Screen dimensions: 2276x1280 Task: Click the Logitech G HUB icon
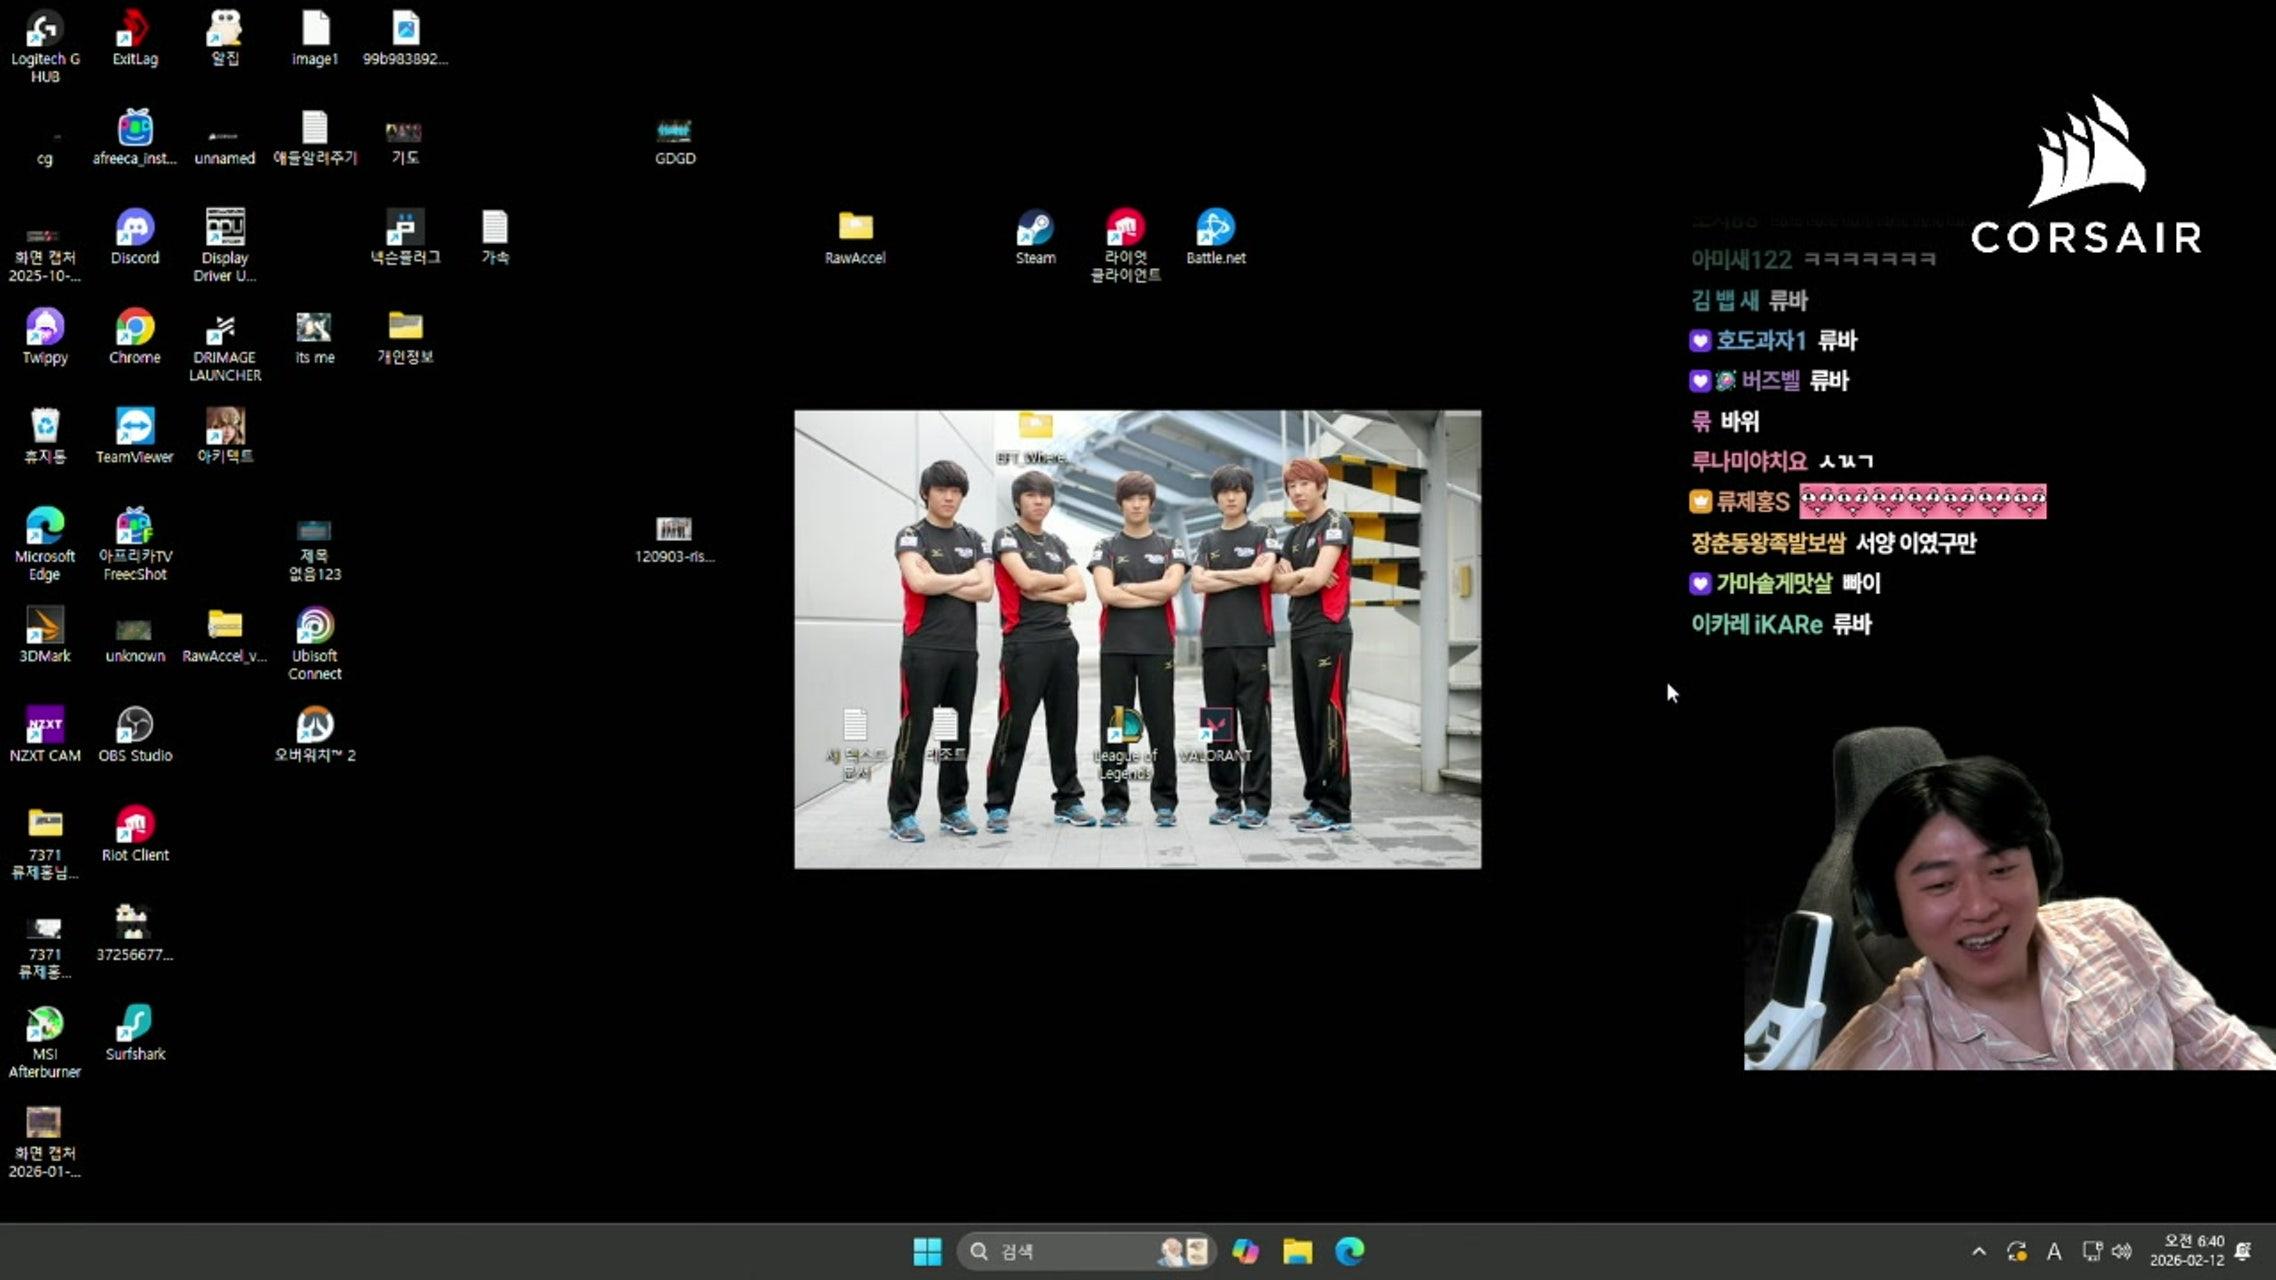44,32
